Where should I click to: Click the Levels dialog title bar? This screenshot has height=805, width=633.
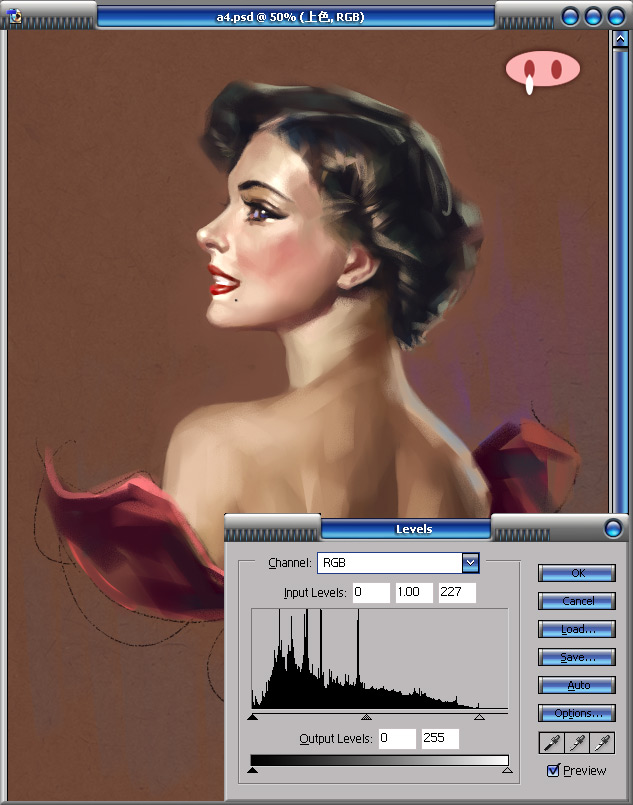click(x=406, y=529)
